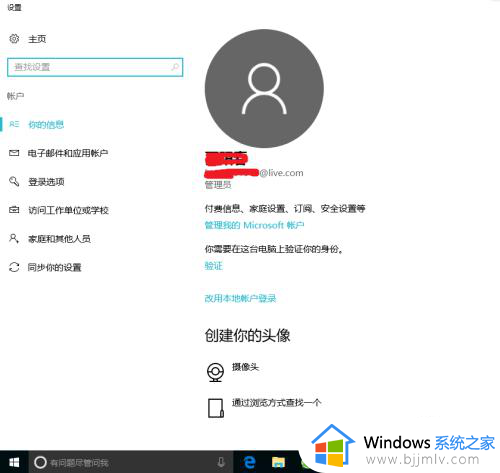Image resolution: width=500 pixels, height=473 pixels.
Task: Open 访问工作单位或学校 section
Action: click(x=68, y=210)
